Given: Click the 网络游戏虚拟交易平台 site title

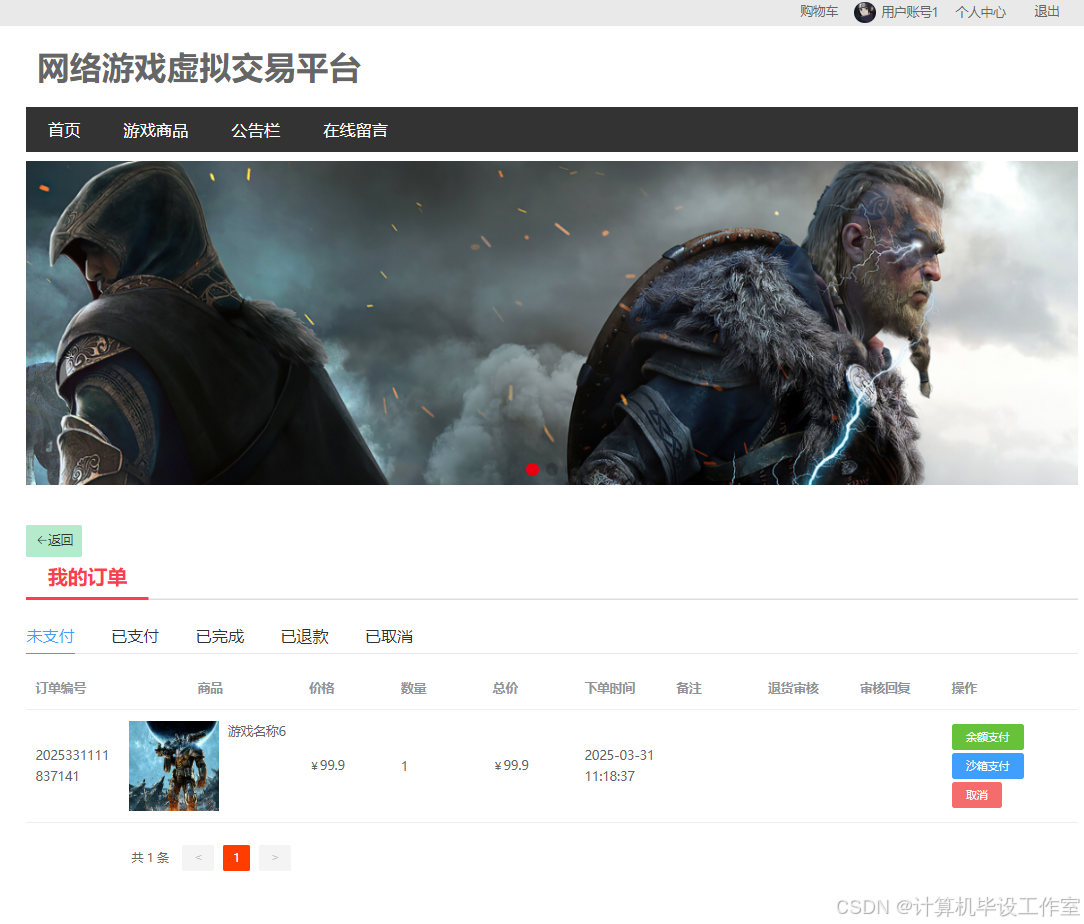Looking at the screenshot, I should 198,68.
